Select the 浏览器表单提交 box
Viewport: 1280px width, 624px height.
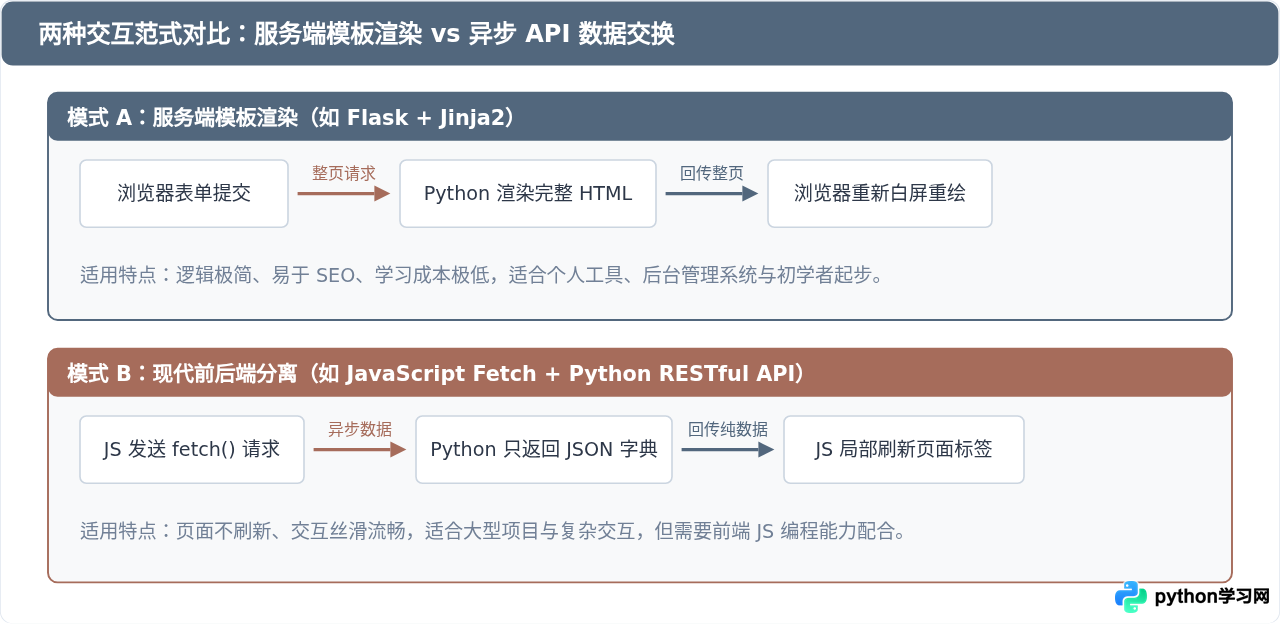point(184,194)
